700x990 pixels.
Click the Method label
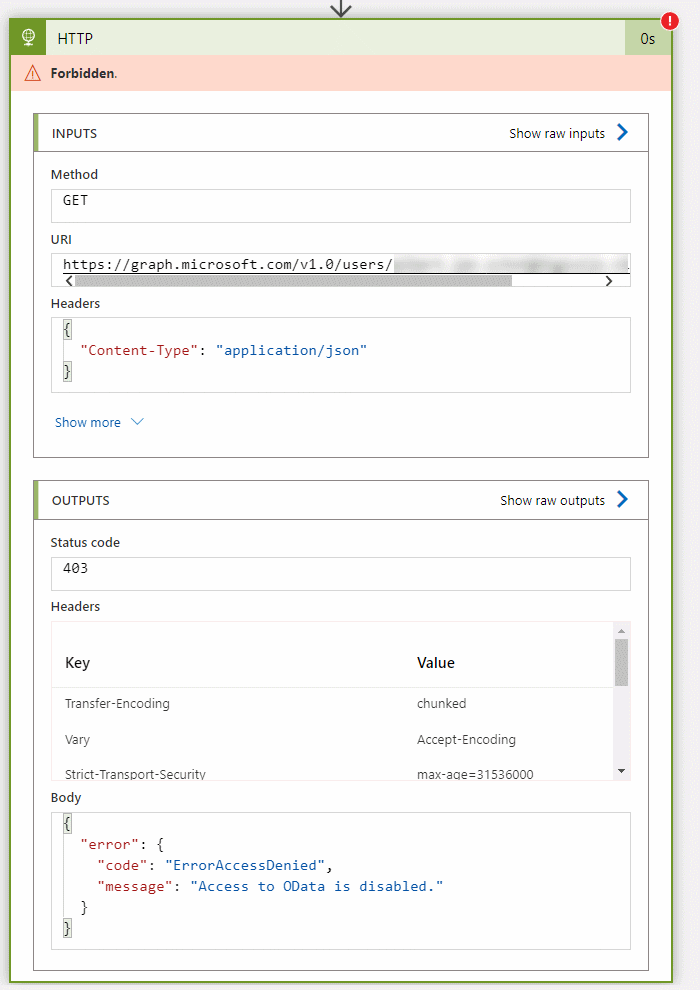tap(74, 174)
